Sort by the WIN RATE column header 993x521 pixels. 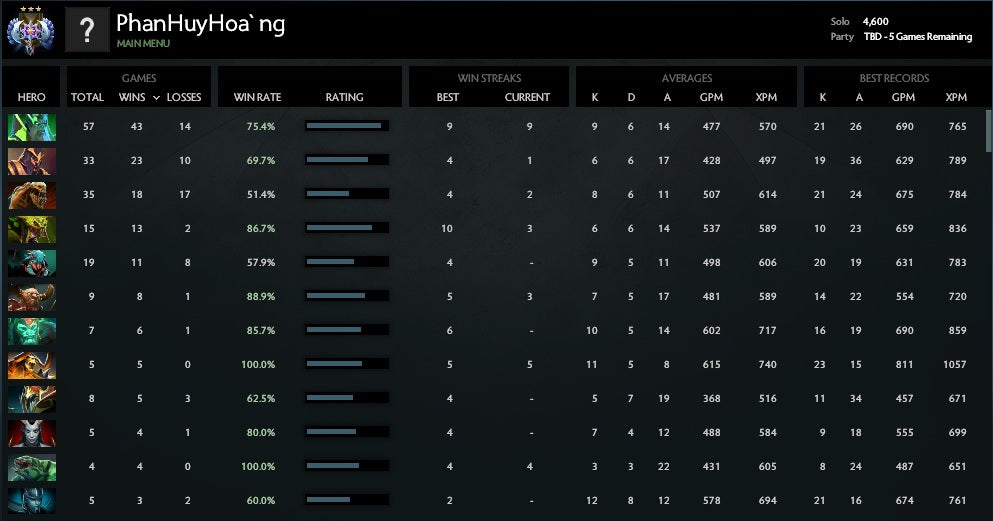pyautogui.click(x=257, y=98)
